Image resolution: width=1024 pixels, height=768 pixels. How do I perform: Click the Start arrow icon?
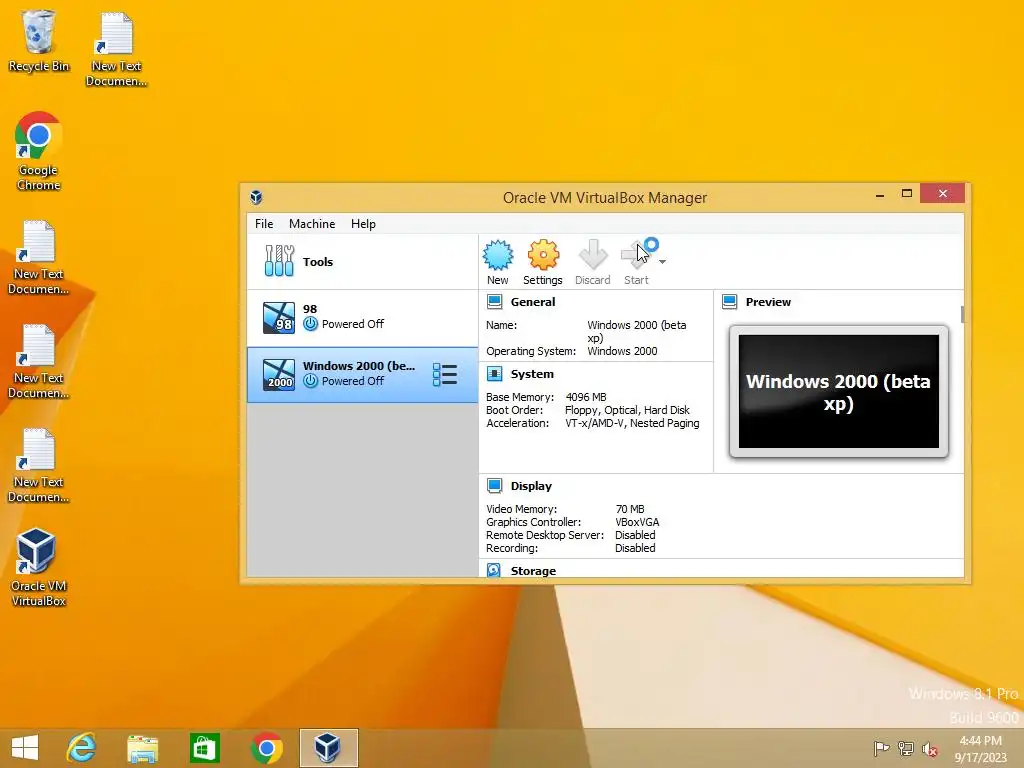click(635, 255)
